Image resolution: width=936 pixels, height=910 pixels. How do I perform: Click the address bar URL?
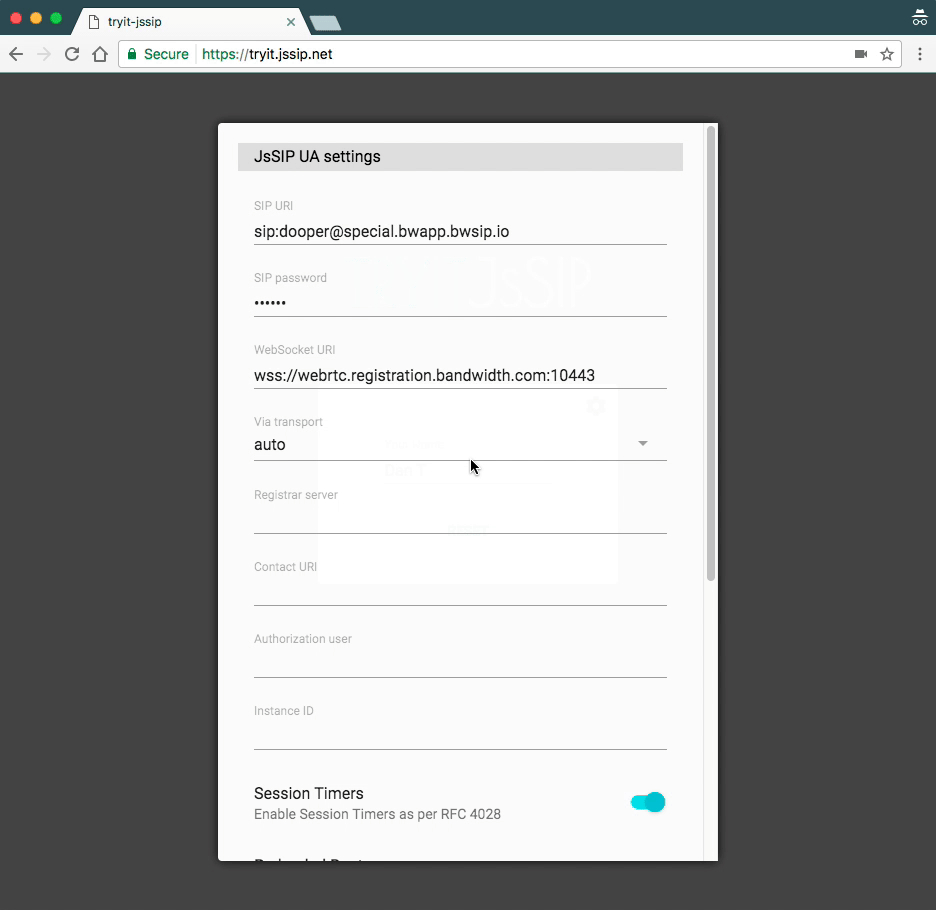click(267, 54)
